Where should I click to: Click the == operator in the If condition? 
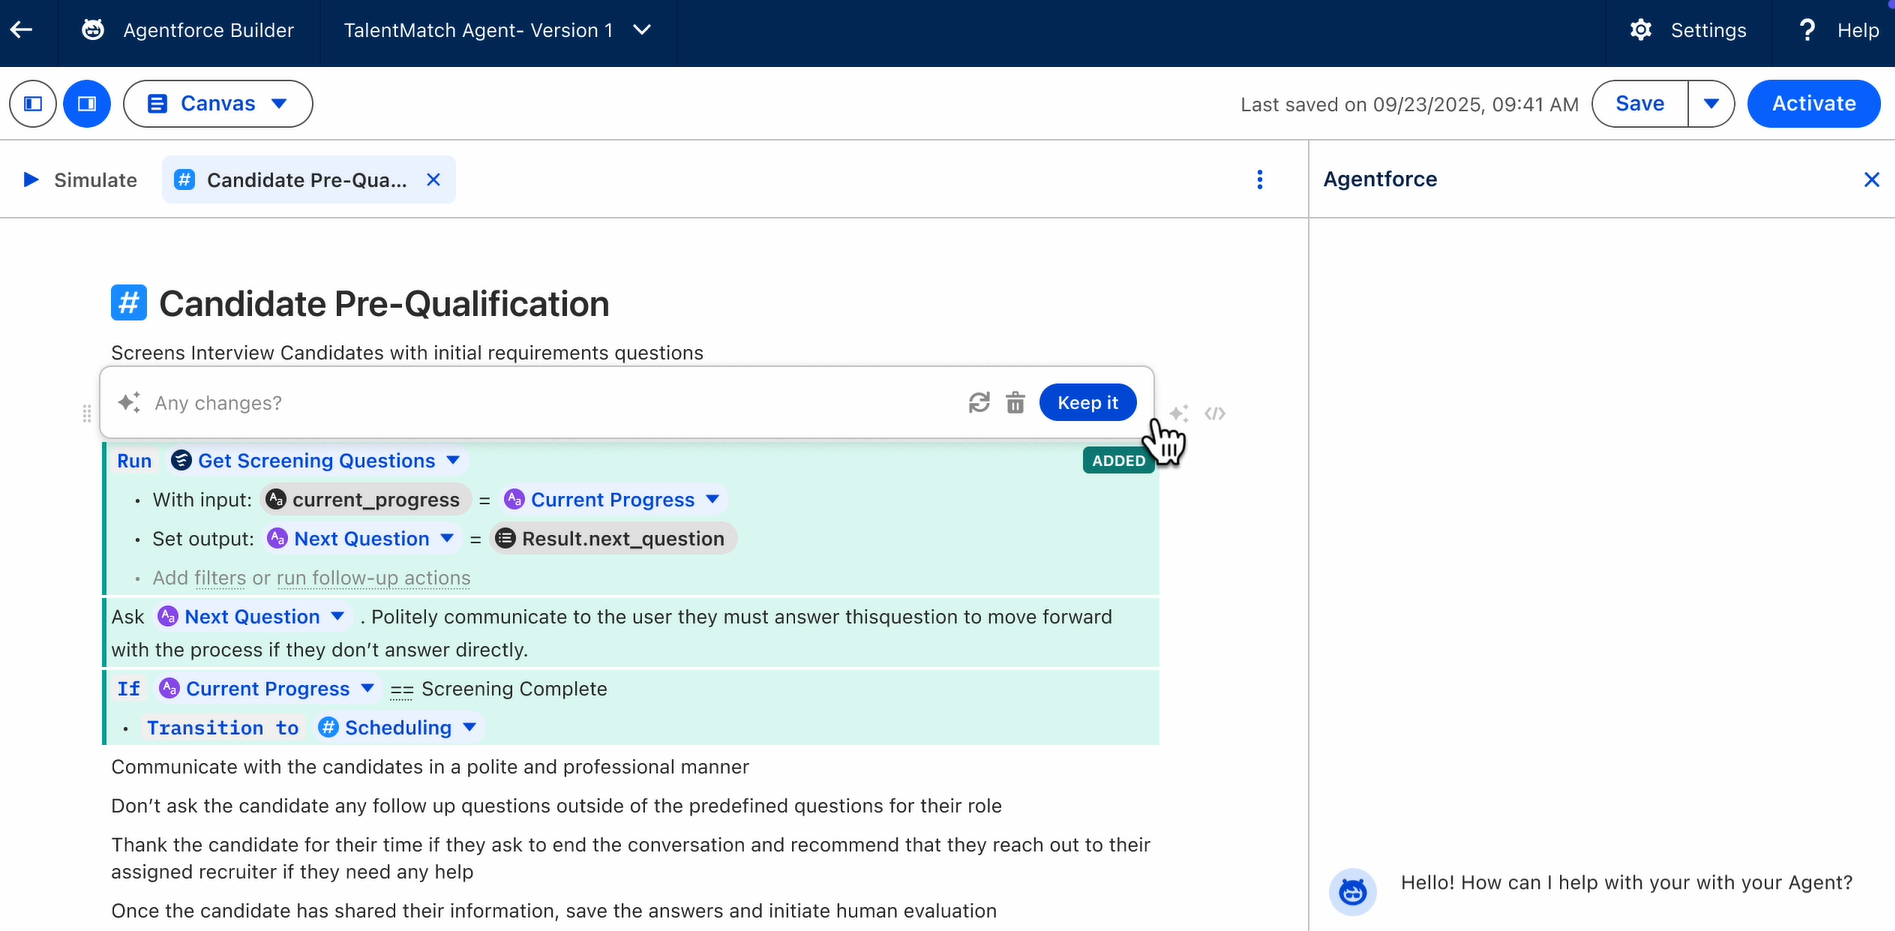pos(402,690)
